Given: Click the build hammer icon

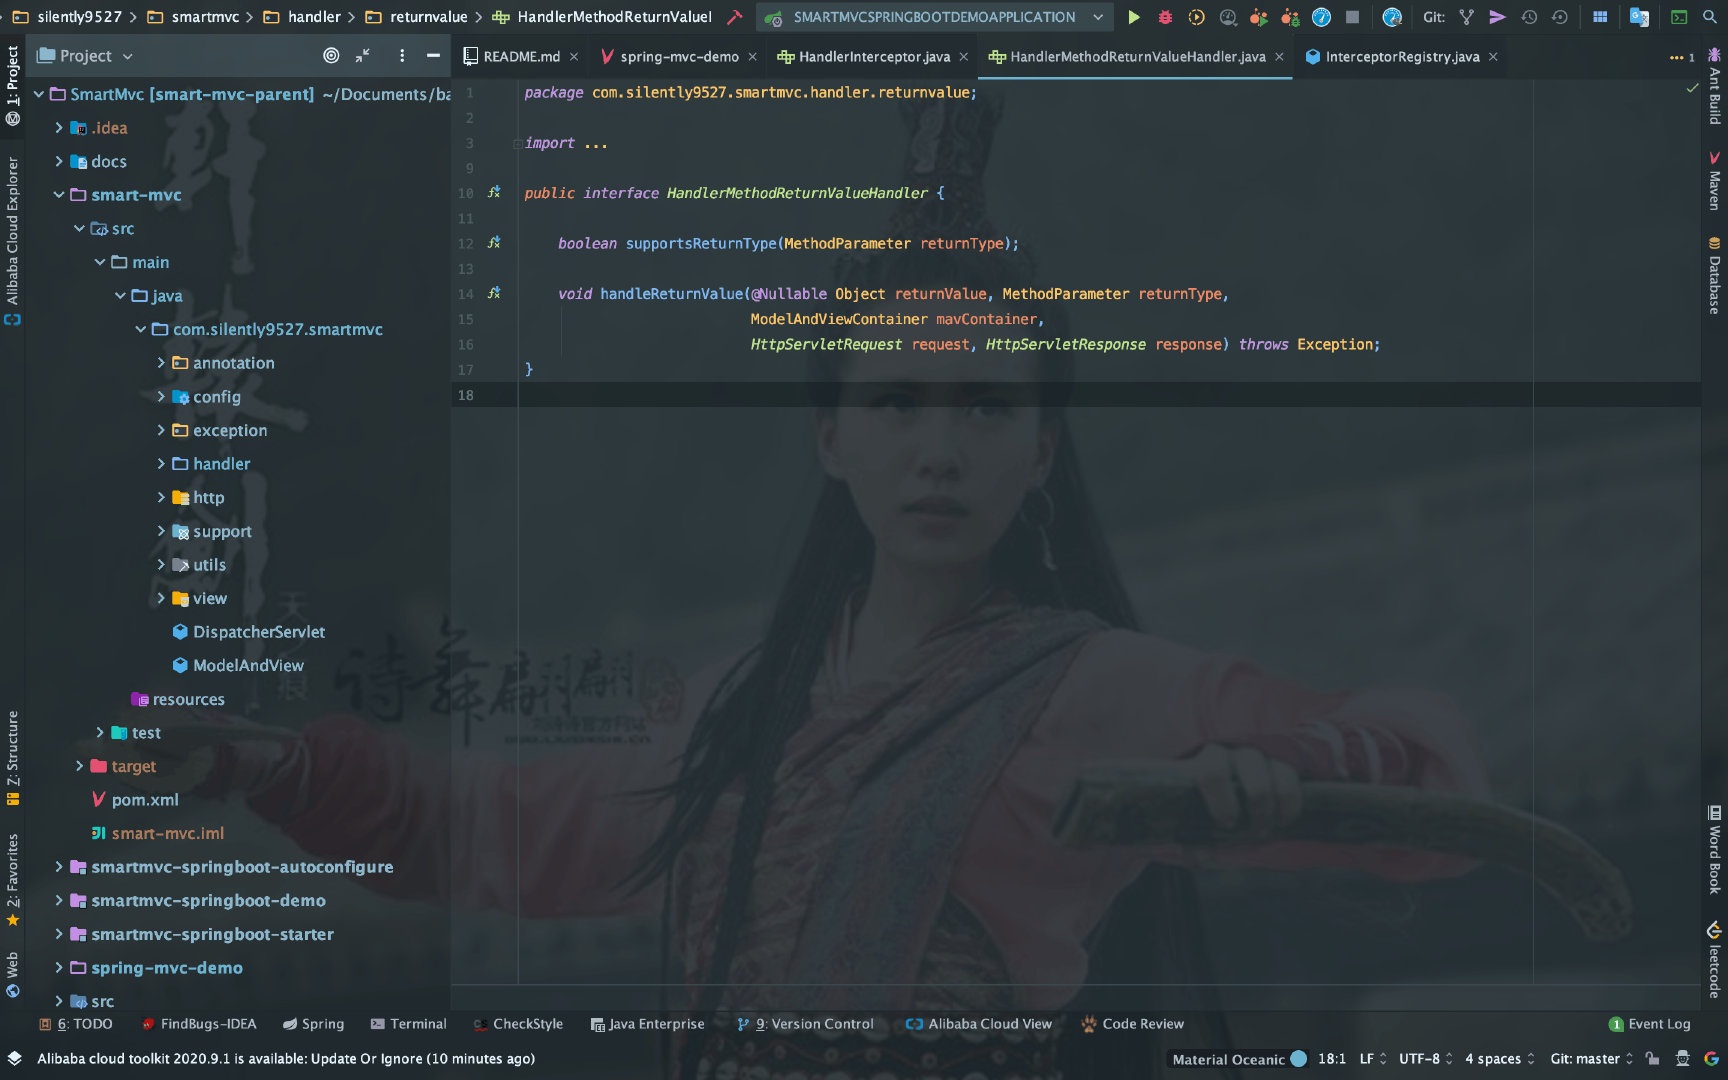Looking at the screenshot, I should (x=735, y=17).
